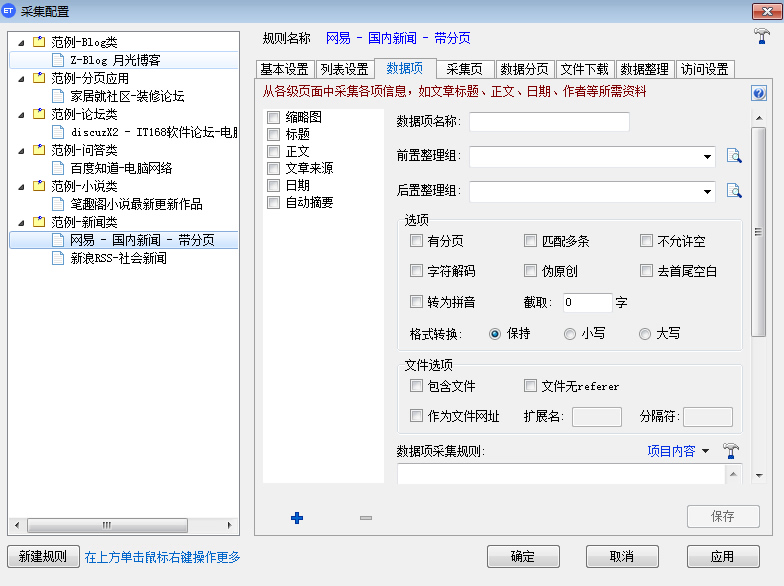Enable the 有分页 option
The width and height of the screenshot is (784, 586).
(x=416, y=241)
